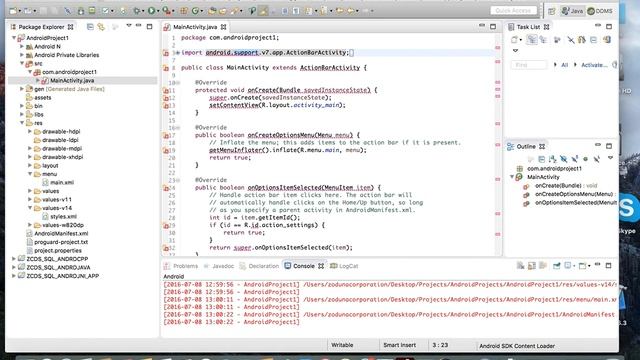The image size is (640, 360).
Task: Click the green Run button in toolbar
Action: [x=151, y=11]
